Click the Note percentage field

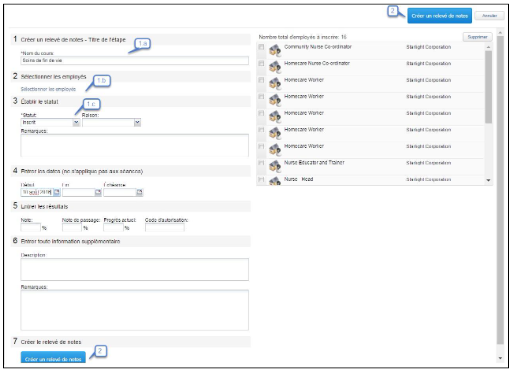tap(30, 228)
